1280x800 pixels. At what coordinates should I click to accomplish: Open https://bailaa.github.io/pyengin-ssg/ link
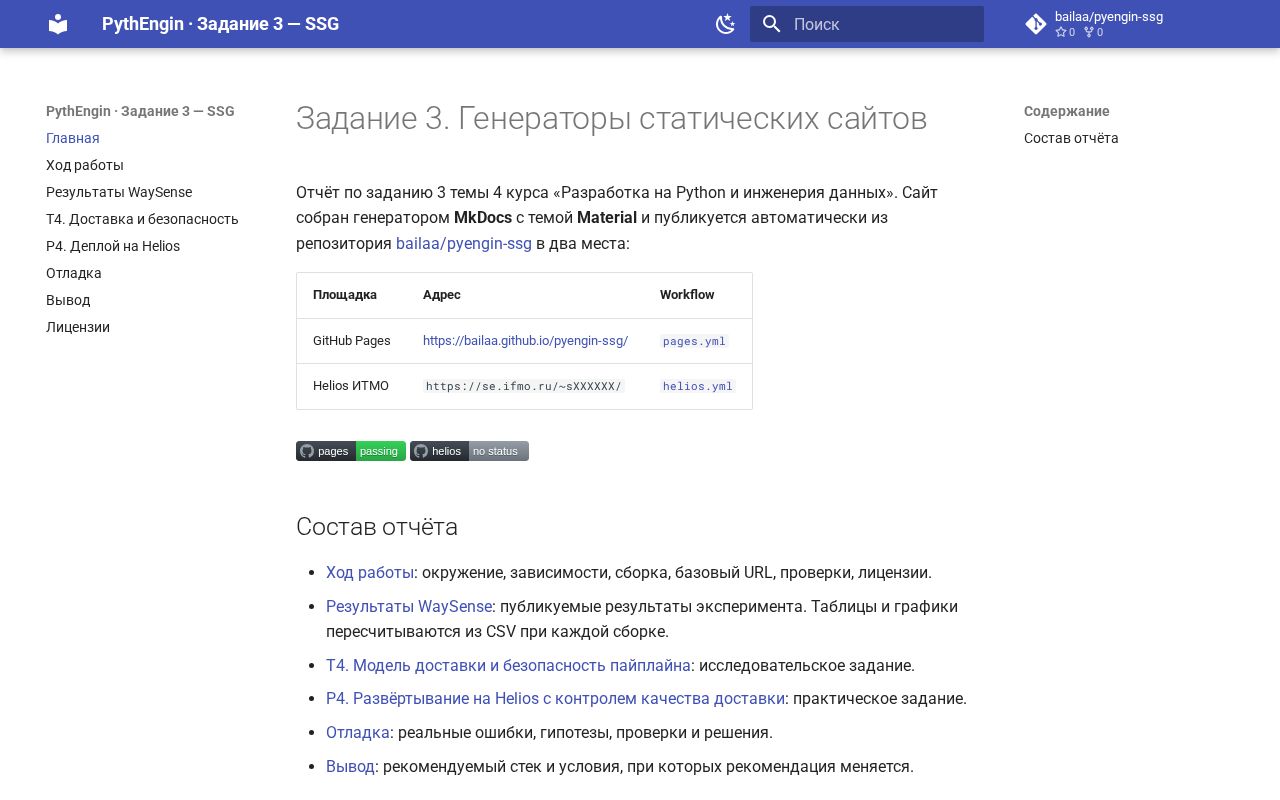[x=525, y=341]
